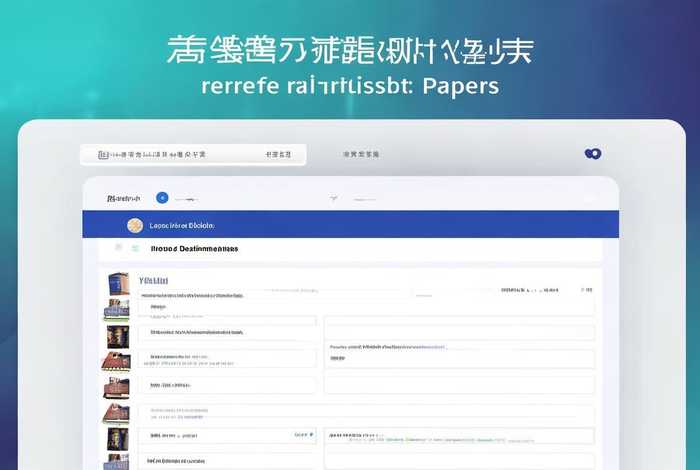Open the blue book cover thumbnail
This screenshot has height=470, width=700.
click(118, 283)
